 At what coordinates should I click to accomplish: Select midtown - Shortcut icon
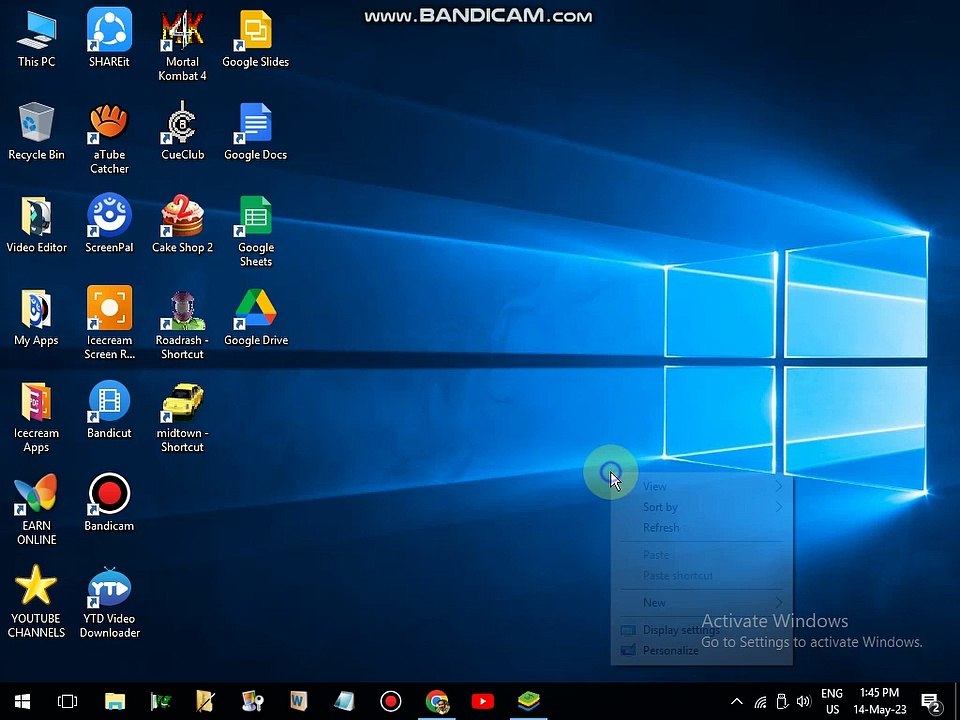tap(182, 418)
